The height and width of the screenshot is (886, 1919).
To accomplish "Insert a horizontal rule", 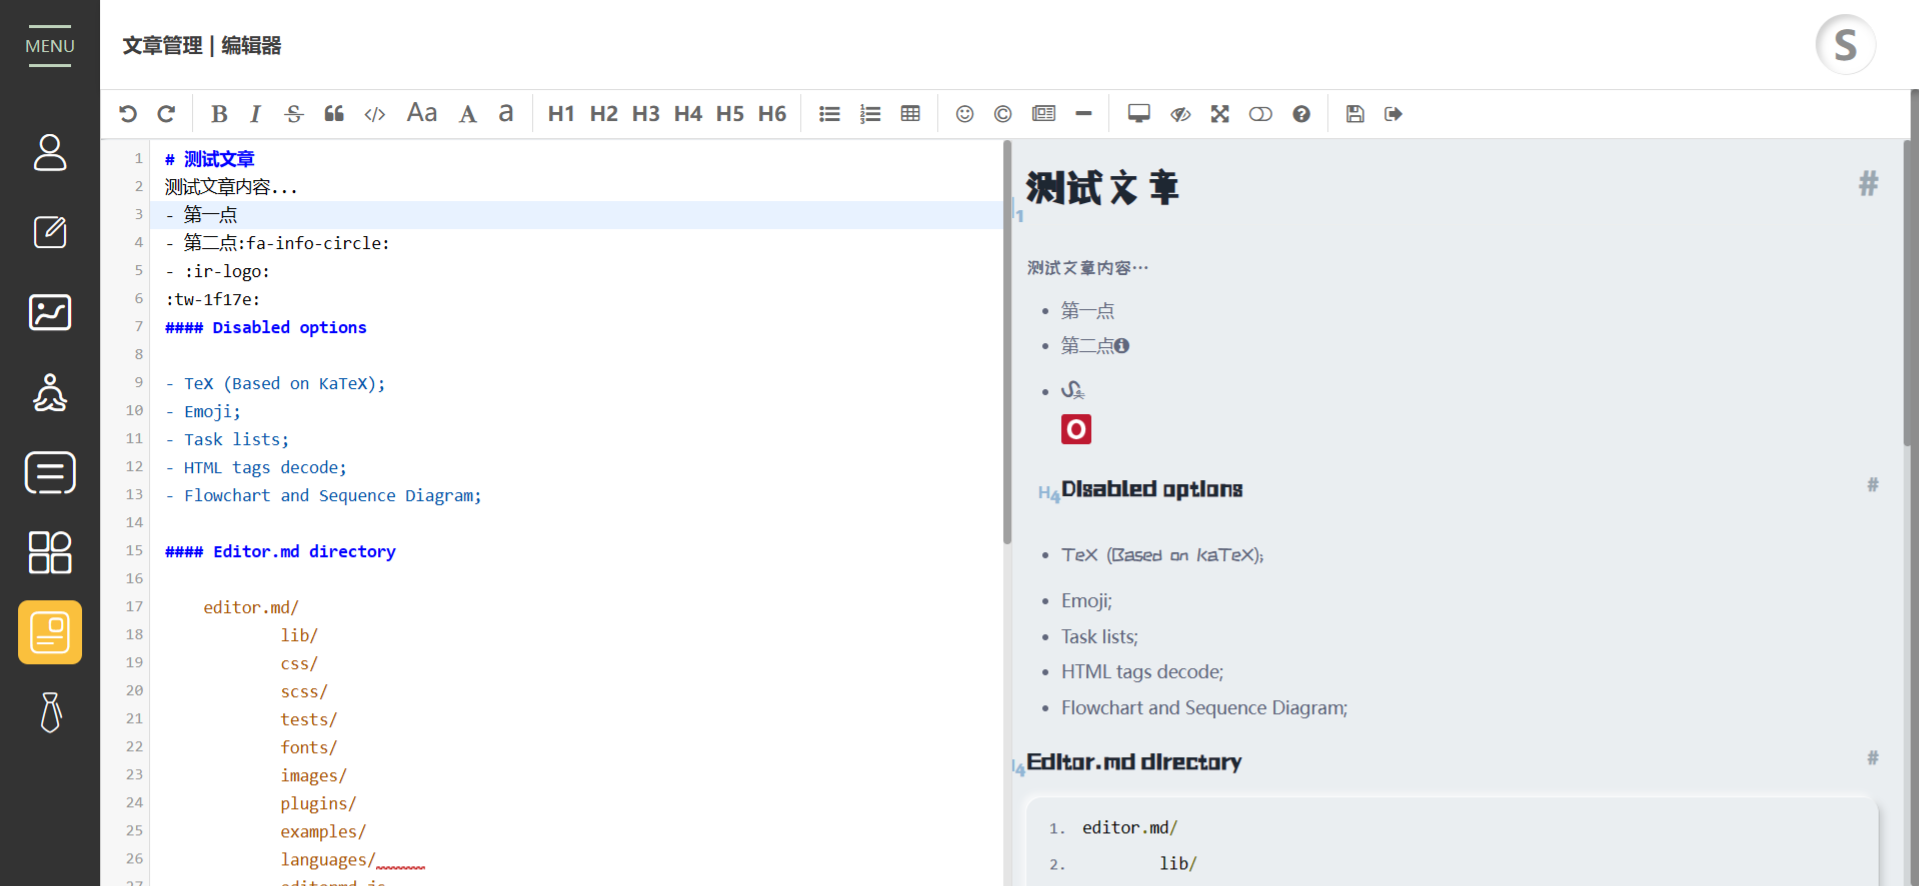I will pos(1083,114).
